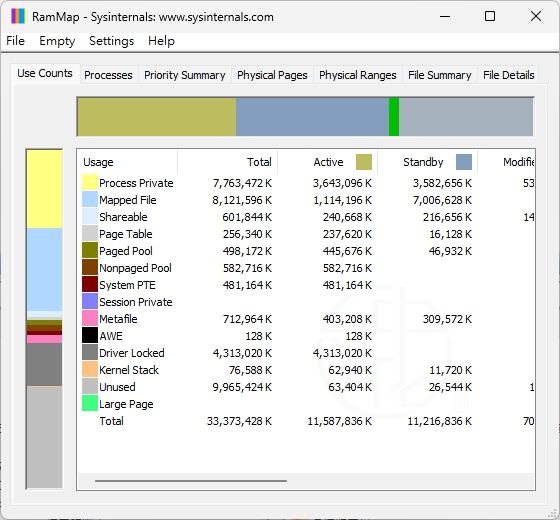Click the total Active value 11,587,836 K
Screen dimensions: 560x520
click(x=340, y=421)
